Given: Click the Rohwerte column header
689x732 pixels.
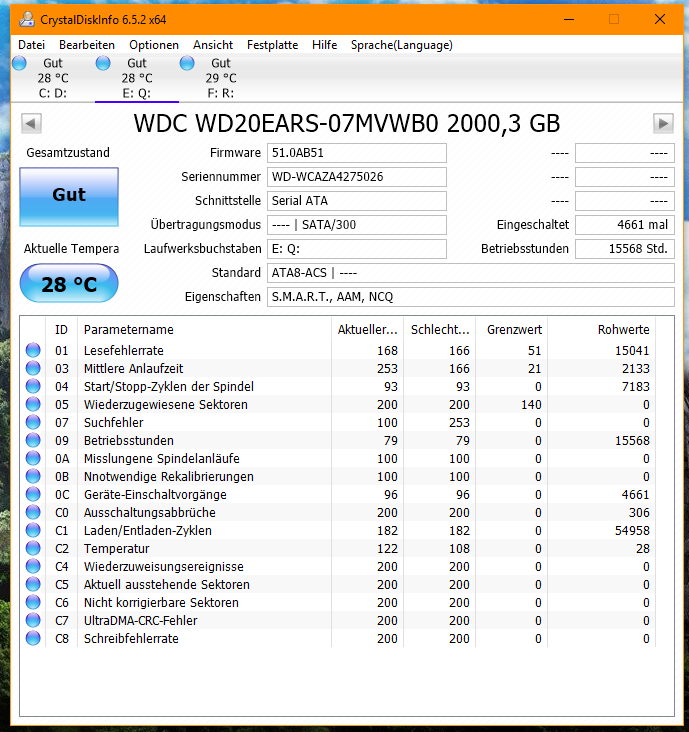Looking at the screenshot, I should [x=602, y=330].
